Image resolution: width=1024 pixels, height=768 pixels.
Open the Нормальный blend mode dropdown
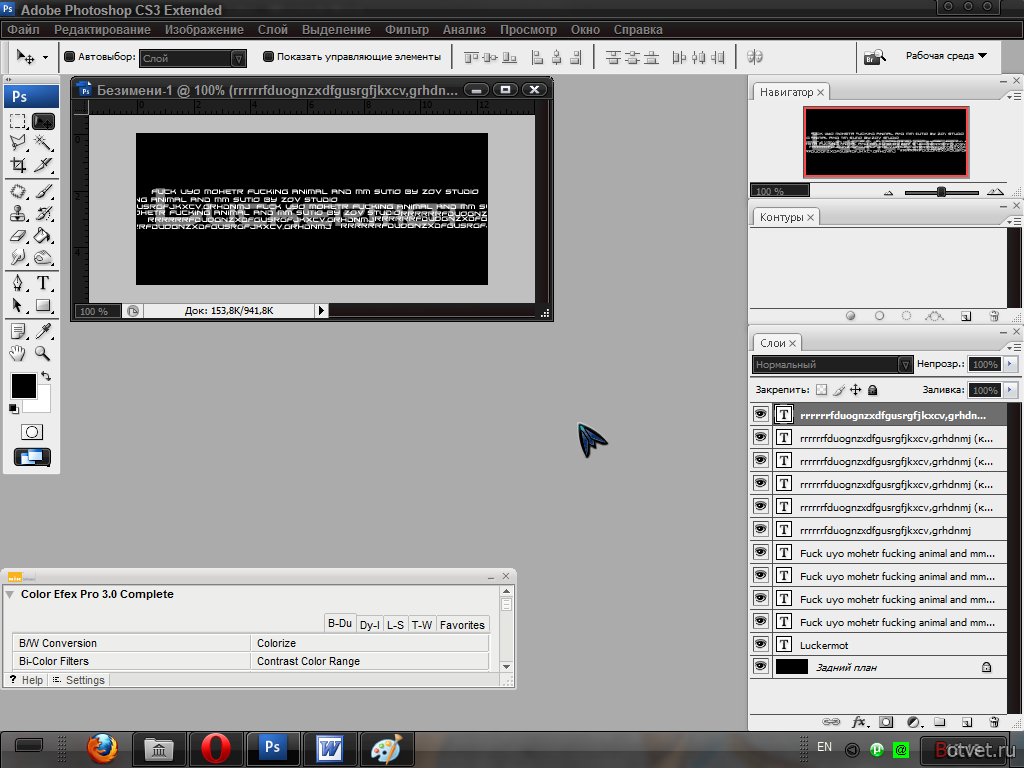click(x=832, y=364)
